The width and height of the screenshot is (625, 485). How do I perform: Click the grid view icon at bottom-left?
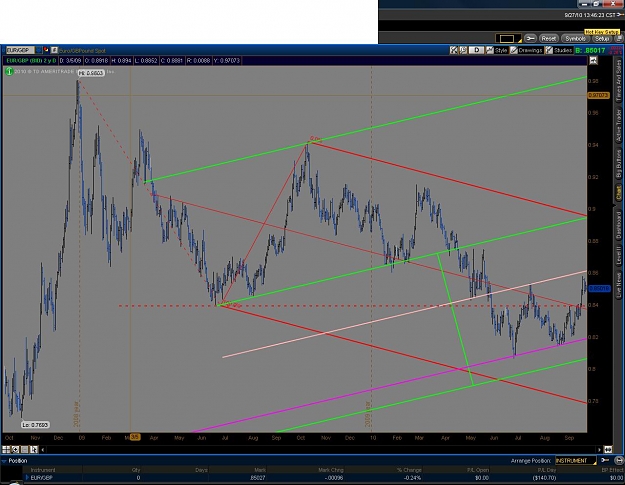coord(6,450)
